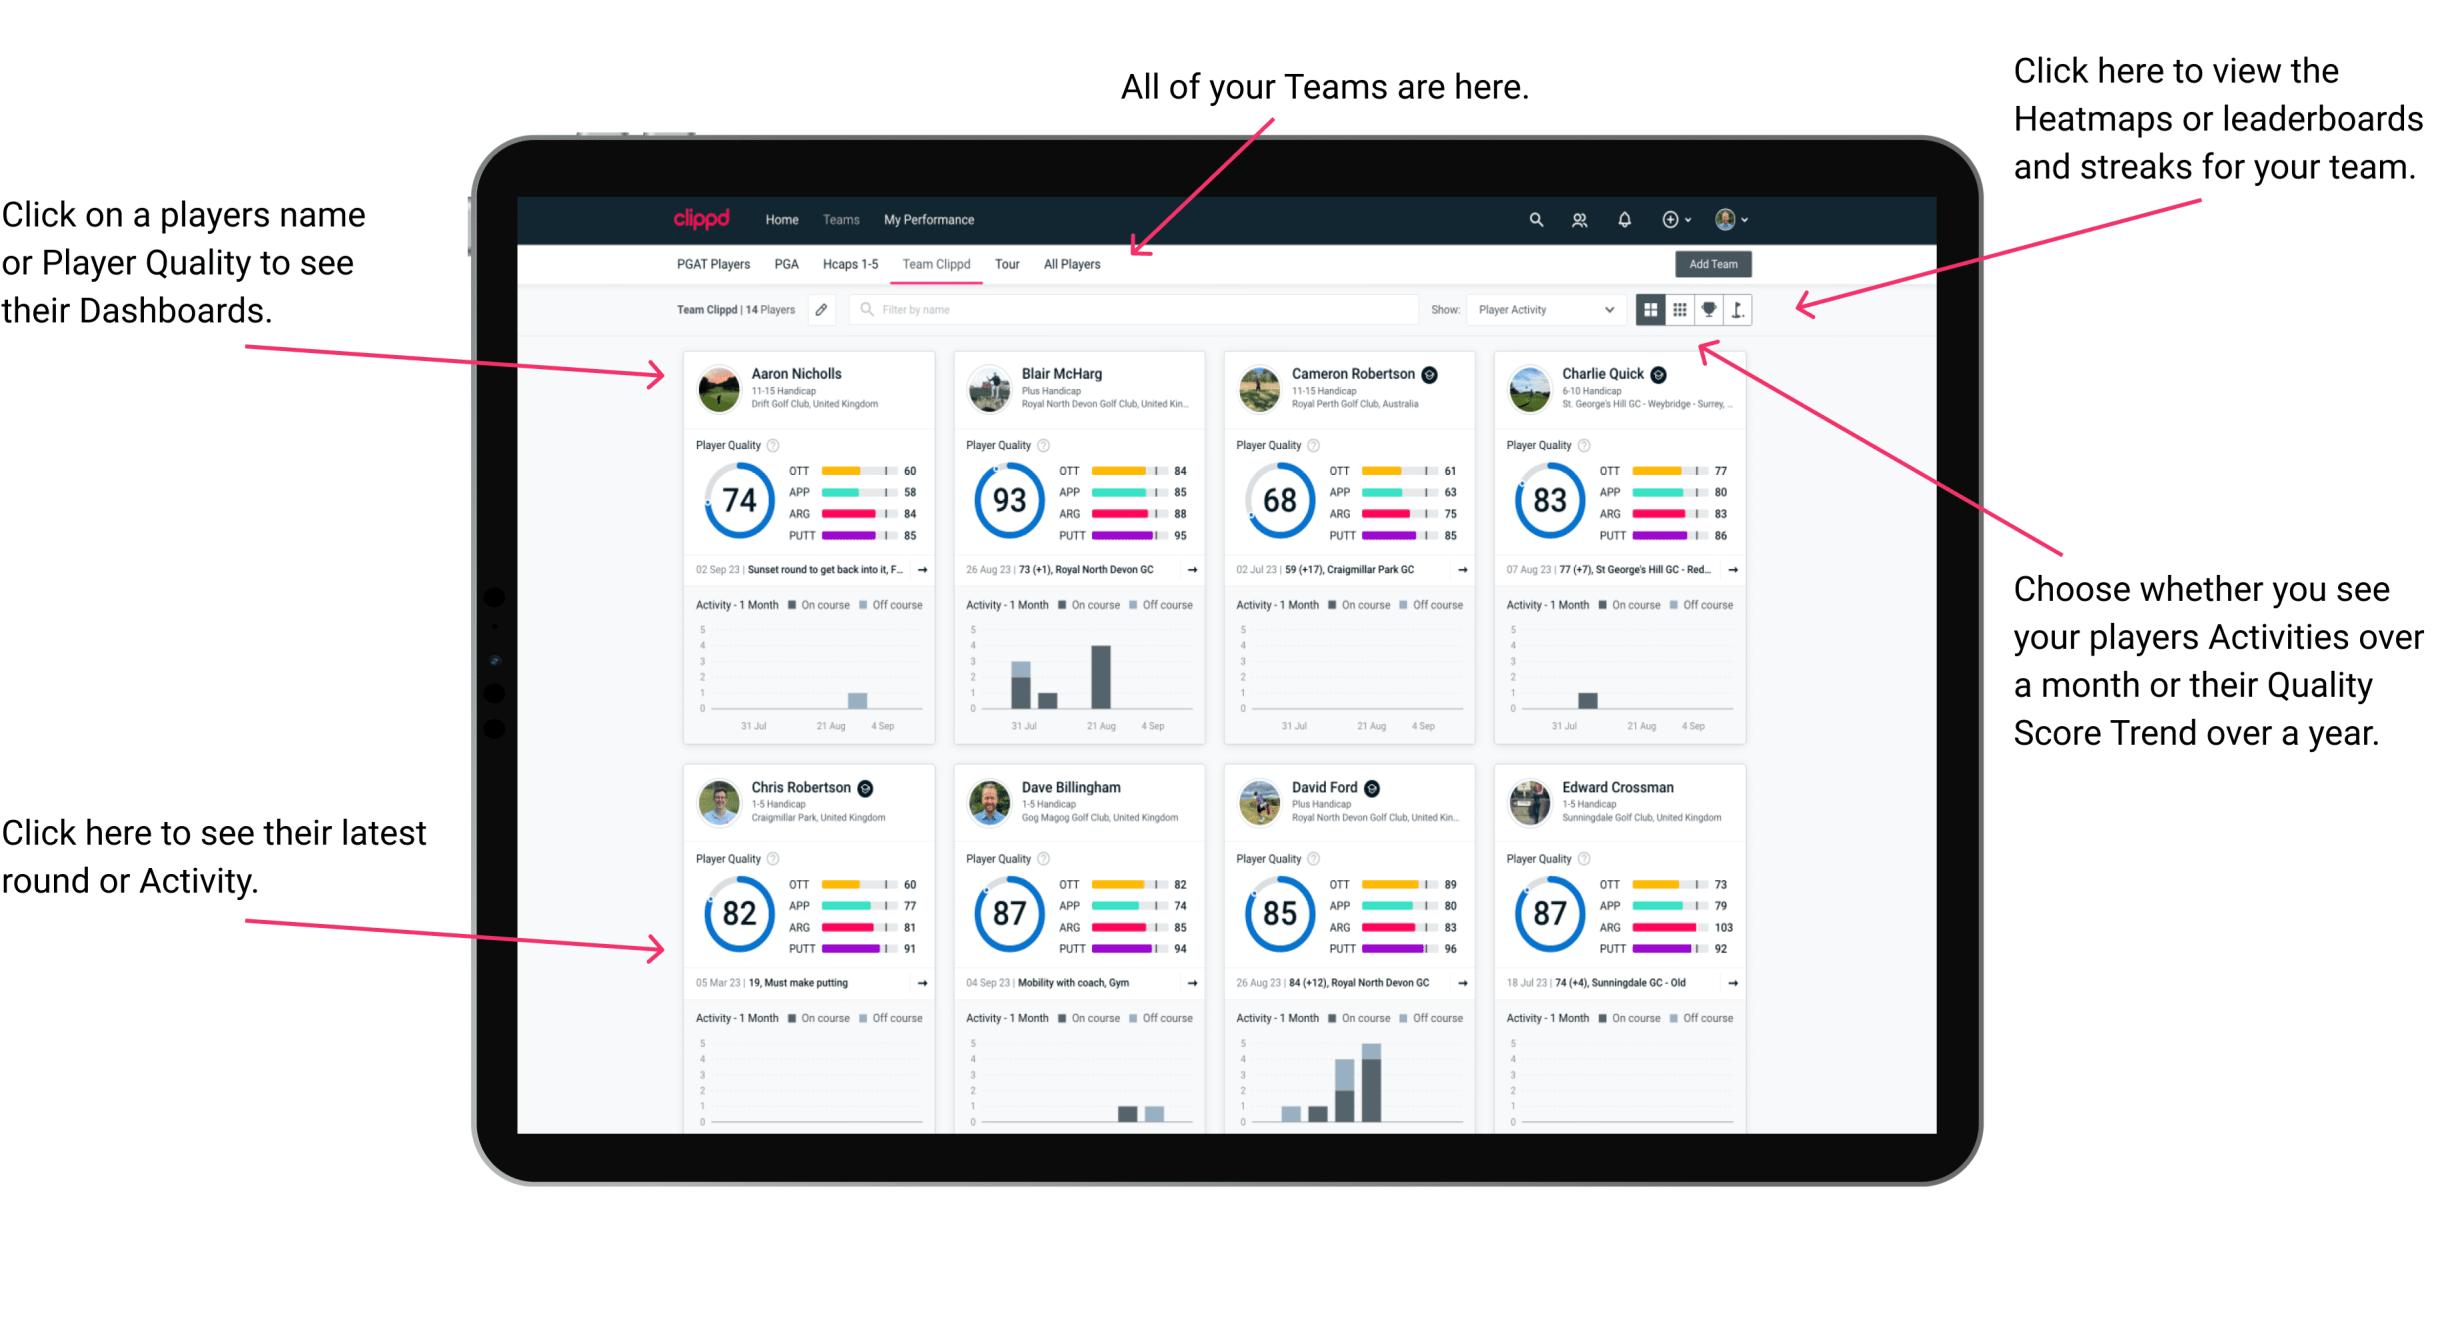Click the Add Team button
Image resolution: width=2452 pixels, height=1319 pixels.
pos(1715,266)
